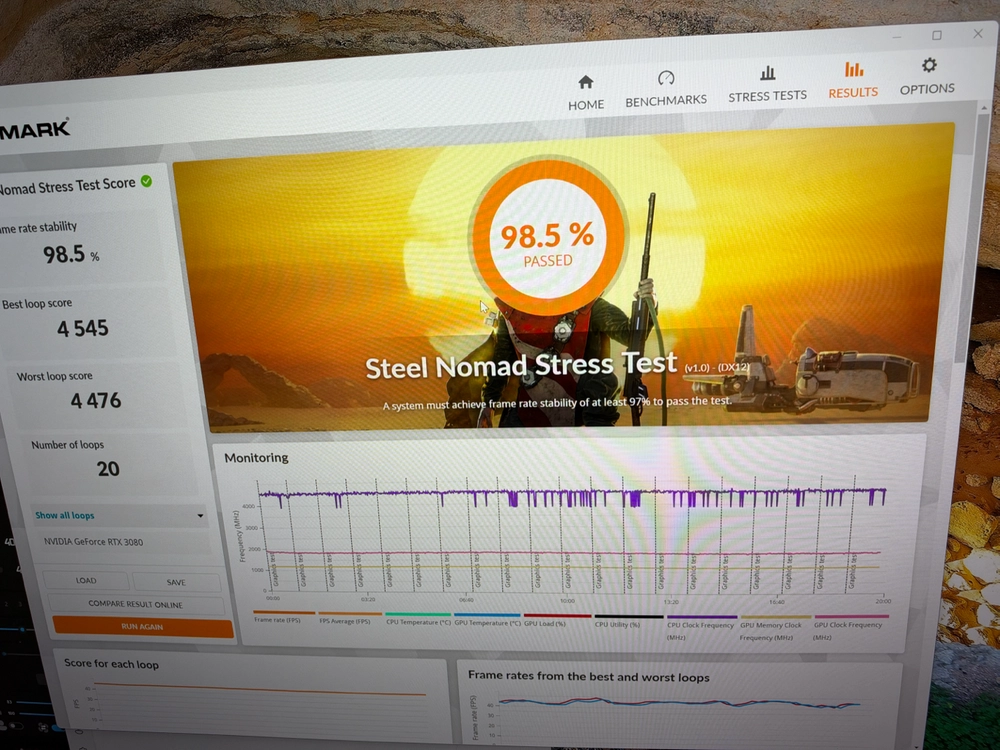Image resolution: width=1000 pixels, height=750 pixels.
Task: Click the Worst loop score value 4 476
Action: pos(96,401)
